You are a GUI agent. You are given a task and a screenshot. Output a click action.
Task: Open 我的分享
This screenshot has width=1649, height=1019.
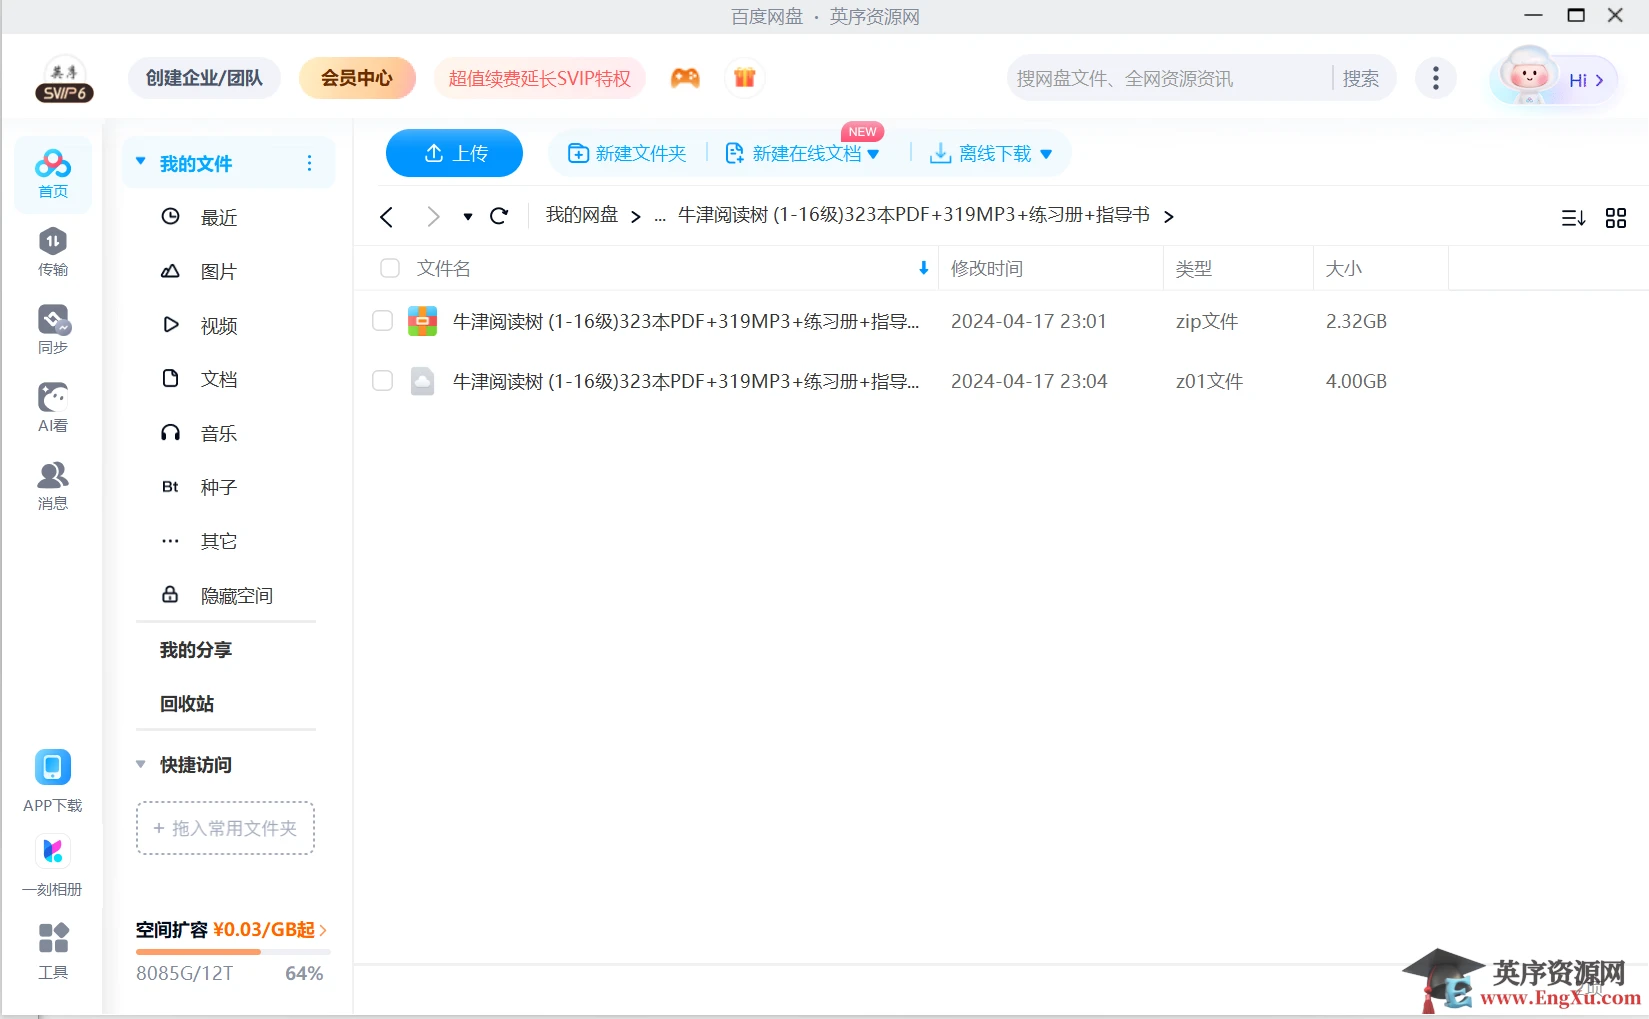[x=196, y=650]
